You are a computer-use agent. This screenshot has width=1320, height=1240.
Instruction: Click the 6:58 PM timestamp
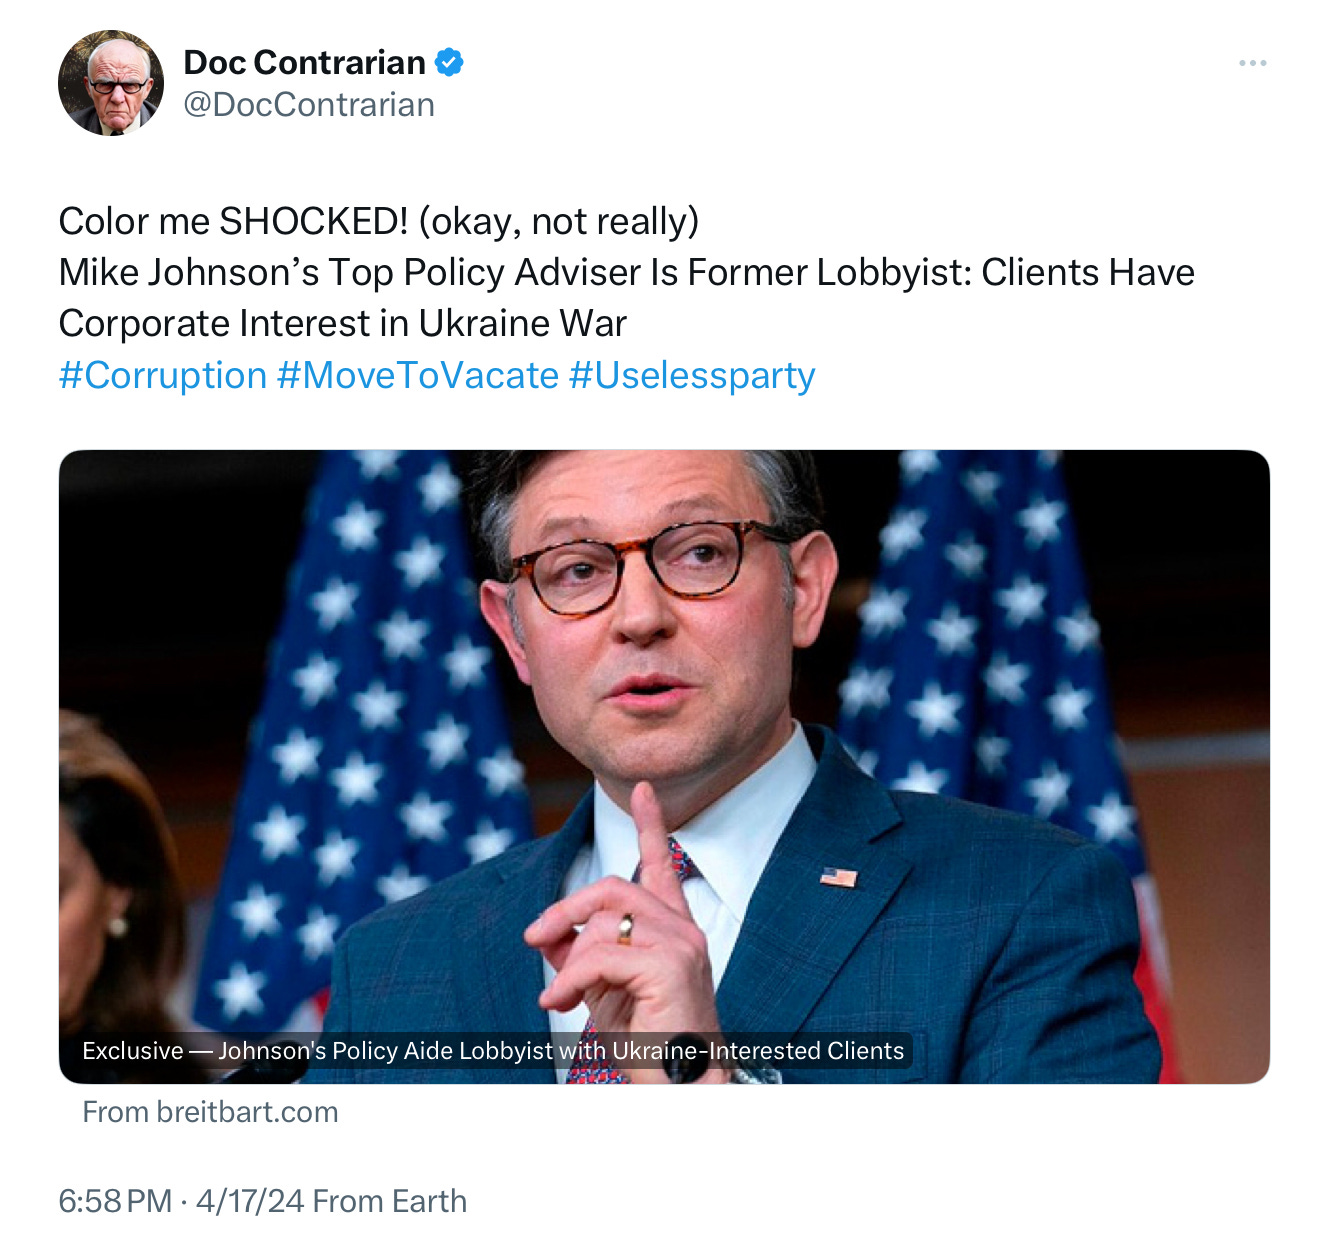[x=115, y=1201]
